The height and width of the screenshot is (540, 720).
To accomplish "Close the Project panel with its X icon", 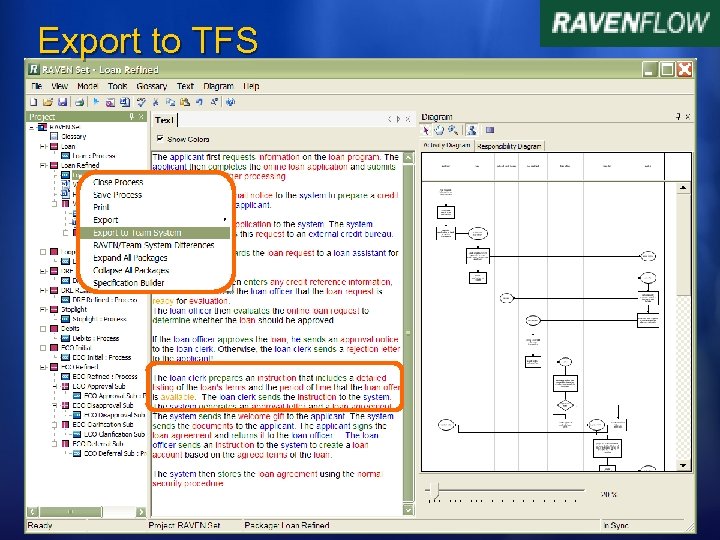I will [x=141, y=117].
